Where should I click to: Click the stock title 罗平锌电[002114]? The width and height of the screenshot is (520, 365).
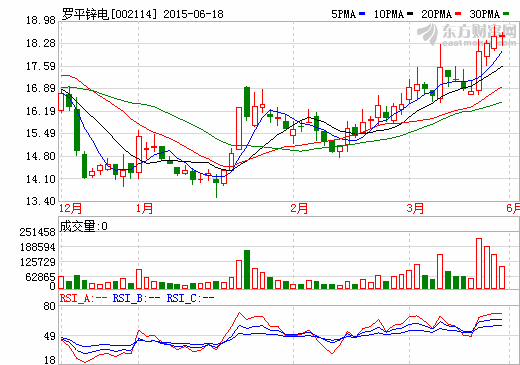coord(109,14)
